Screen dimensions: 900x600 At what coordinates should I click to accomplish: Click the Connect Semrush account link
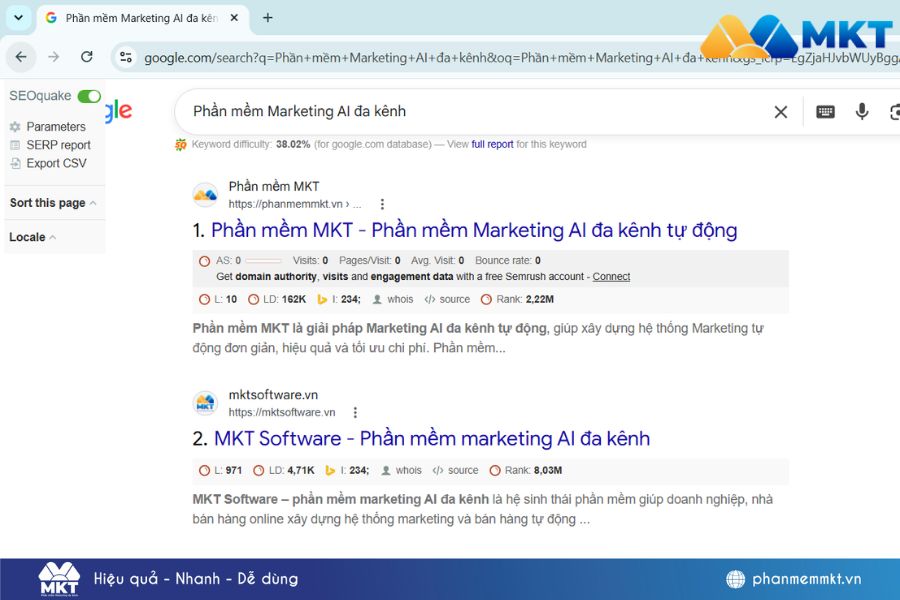pos(611,277)
